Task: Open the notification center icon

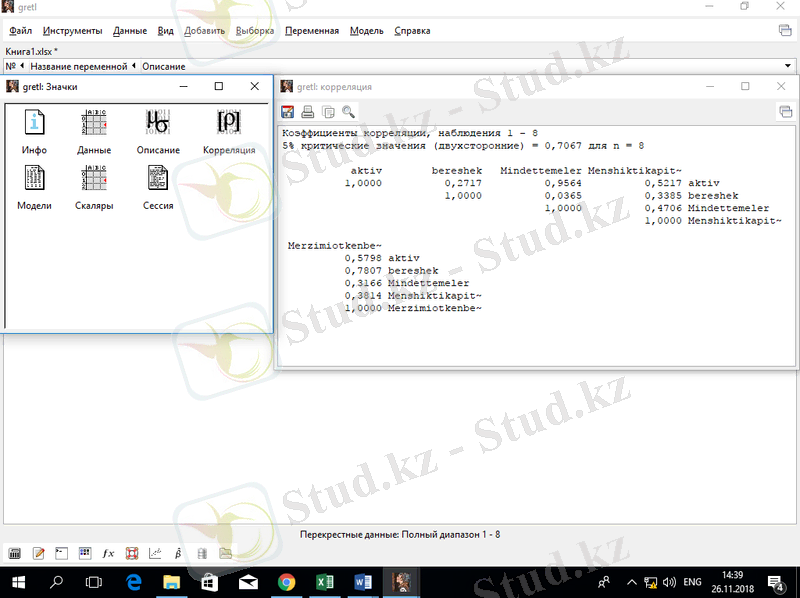Action: [776, 582]
